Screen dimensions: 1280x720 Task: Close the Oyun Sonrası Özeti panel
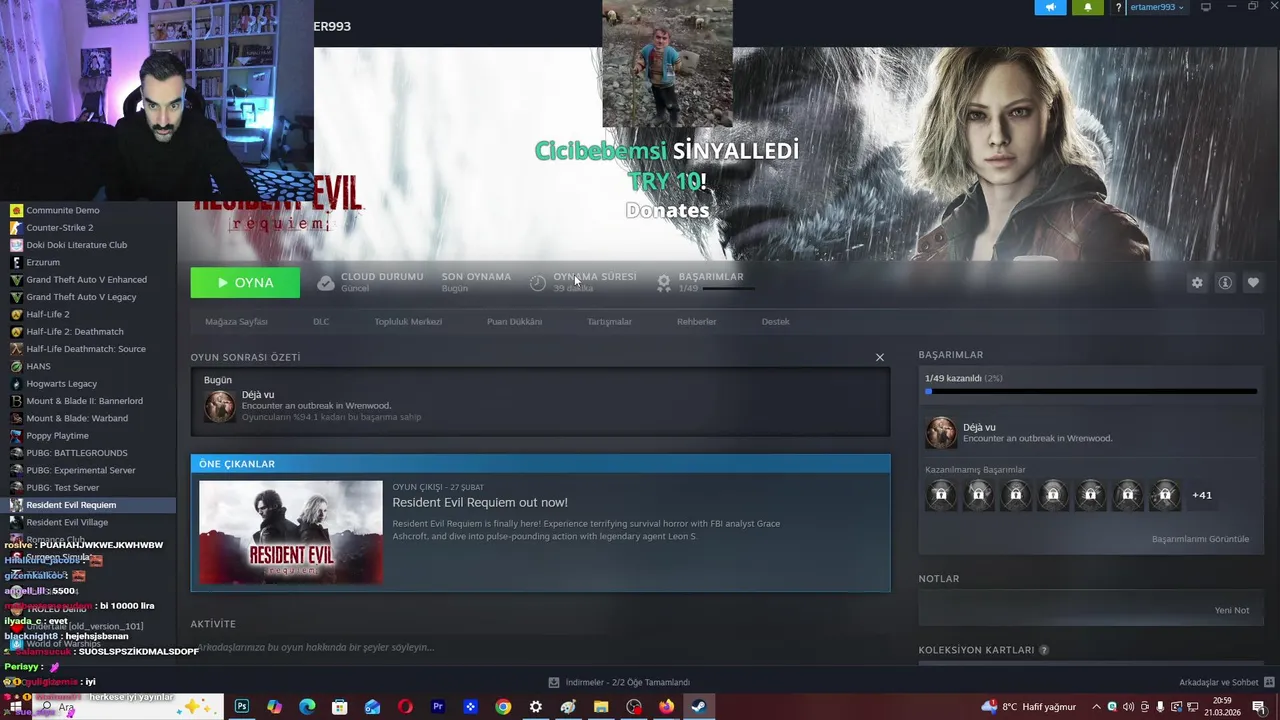pyautogui.click(x=880, y=357)
